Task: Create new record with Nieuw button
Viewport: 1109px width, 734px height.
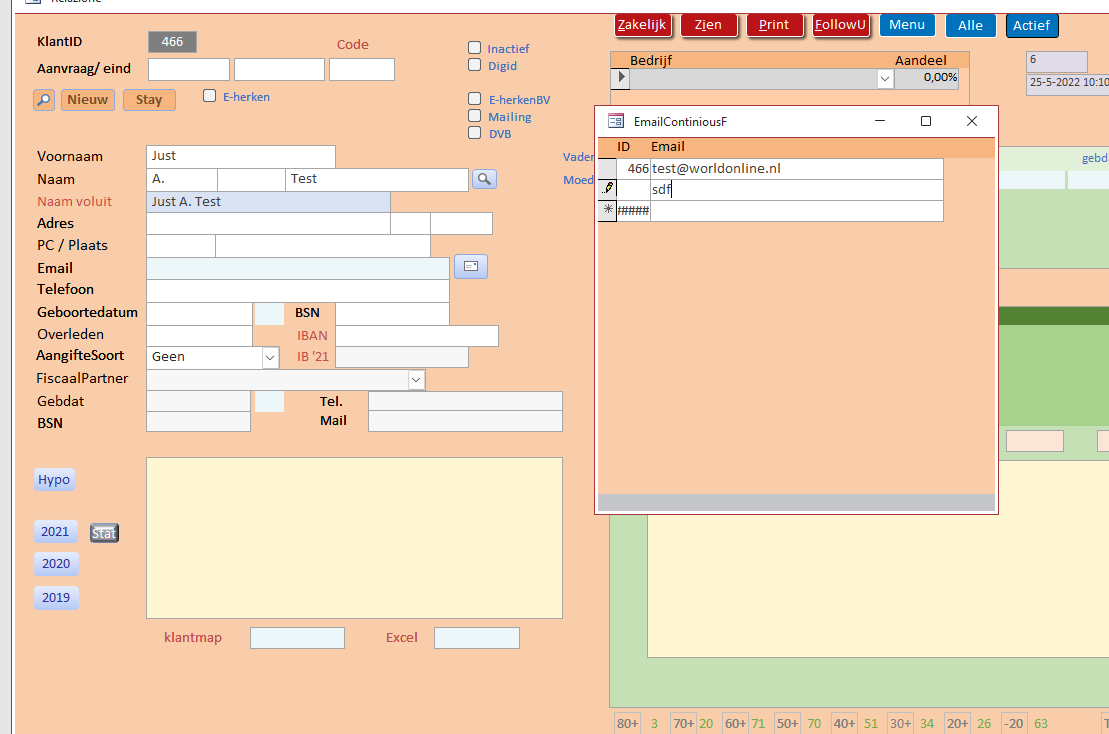Action: point(88,100)
